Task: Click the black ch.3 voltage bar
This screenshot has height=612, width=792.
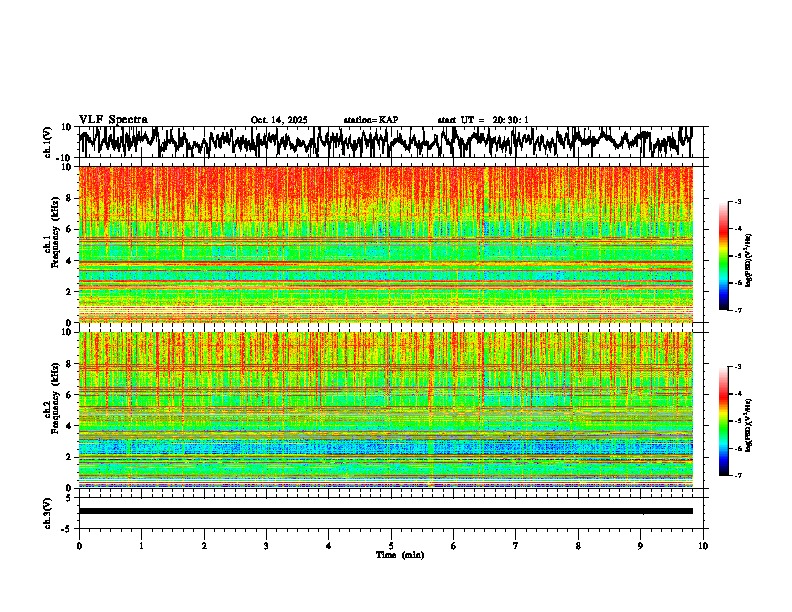Action: point(385,511)
